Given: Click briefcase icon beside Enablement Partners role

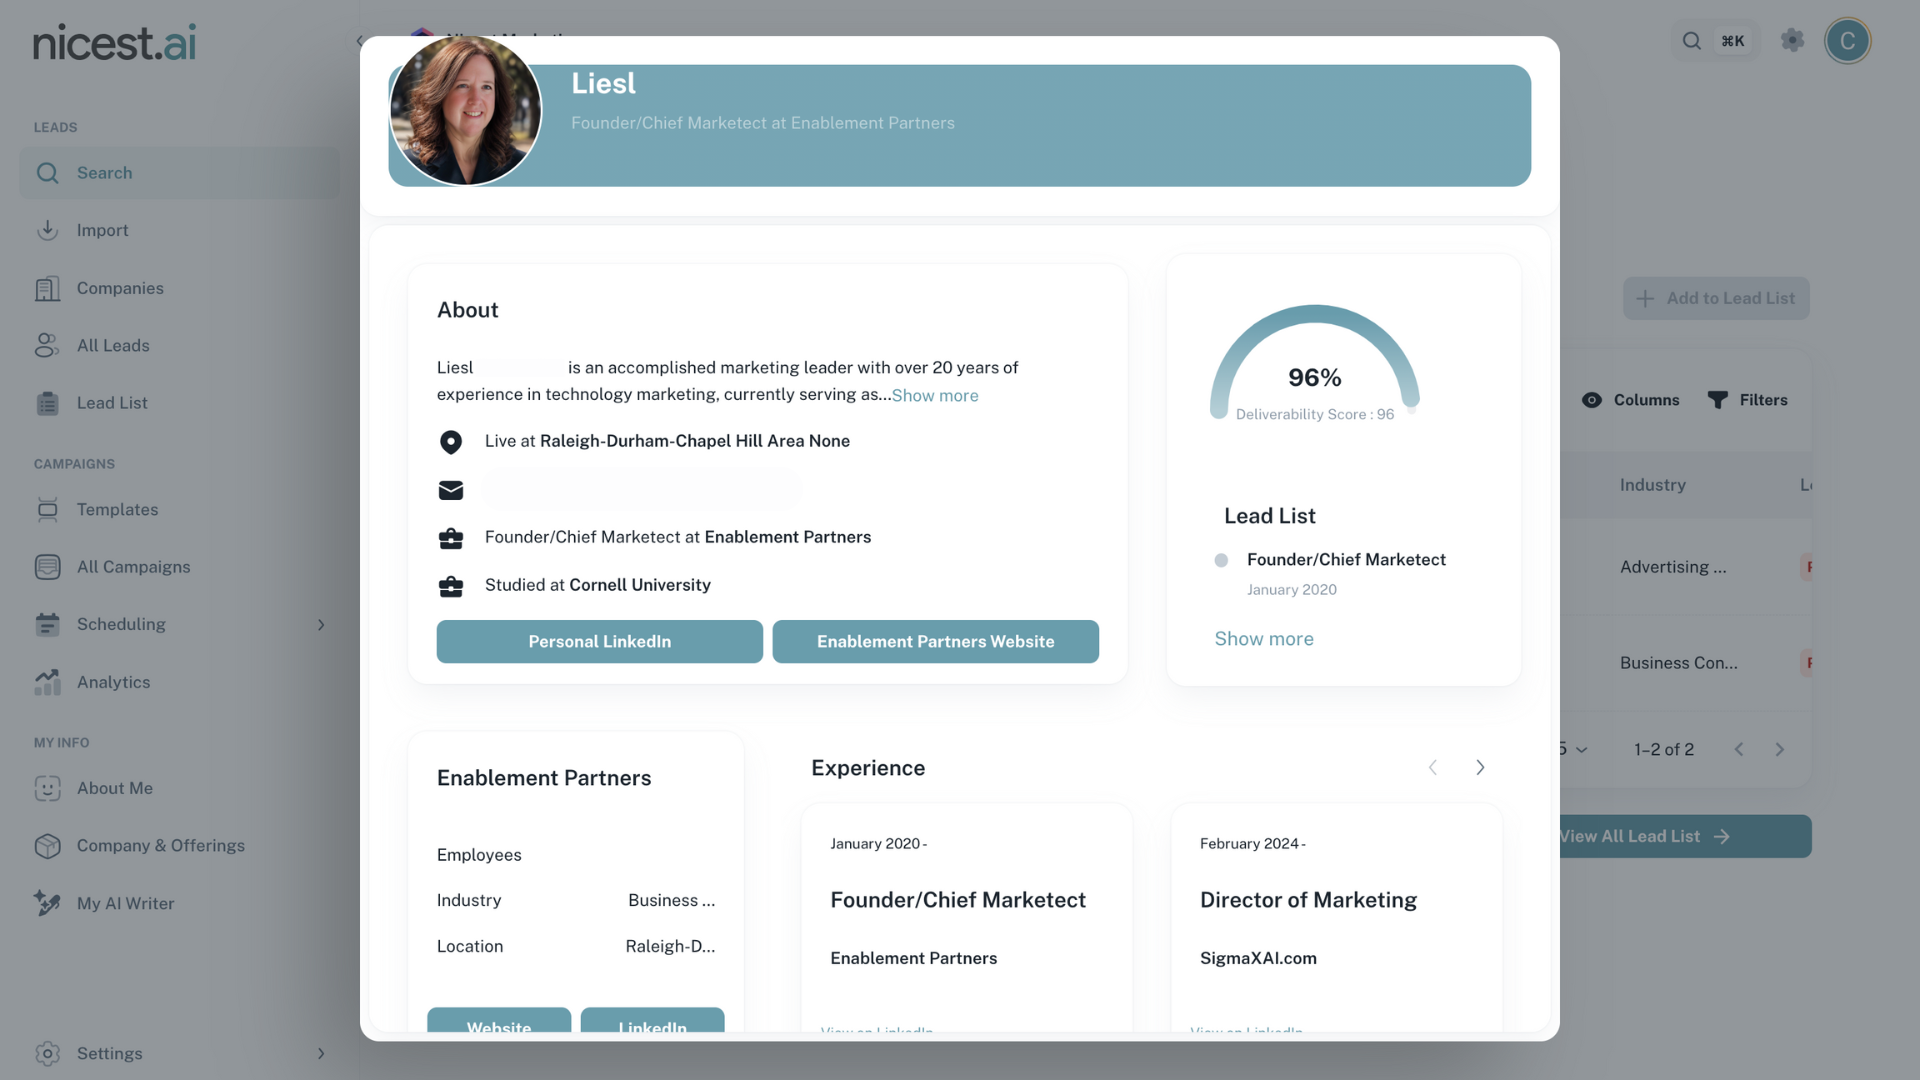Looking at the screenshot, I should [x=451, y=539].
